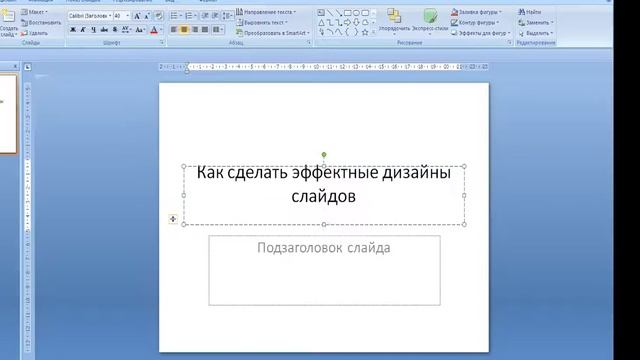
Task: Select the Rectangle shape
Action: [348, 13]
